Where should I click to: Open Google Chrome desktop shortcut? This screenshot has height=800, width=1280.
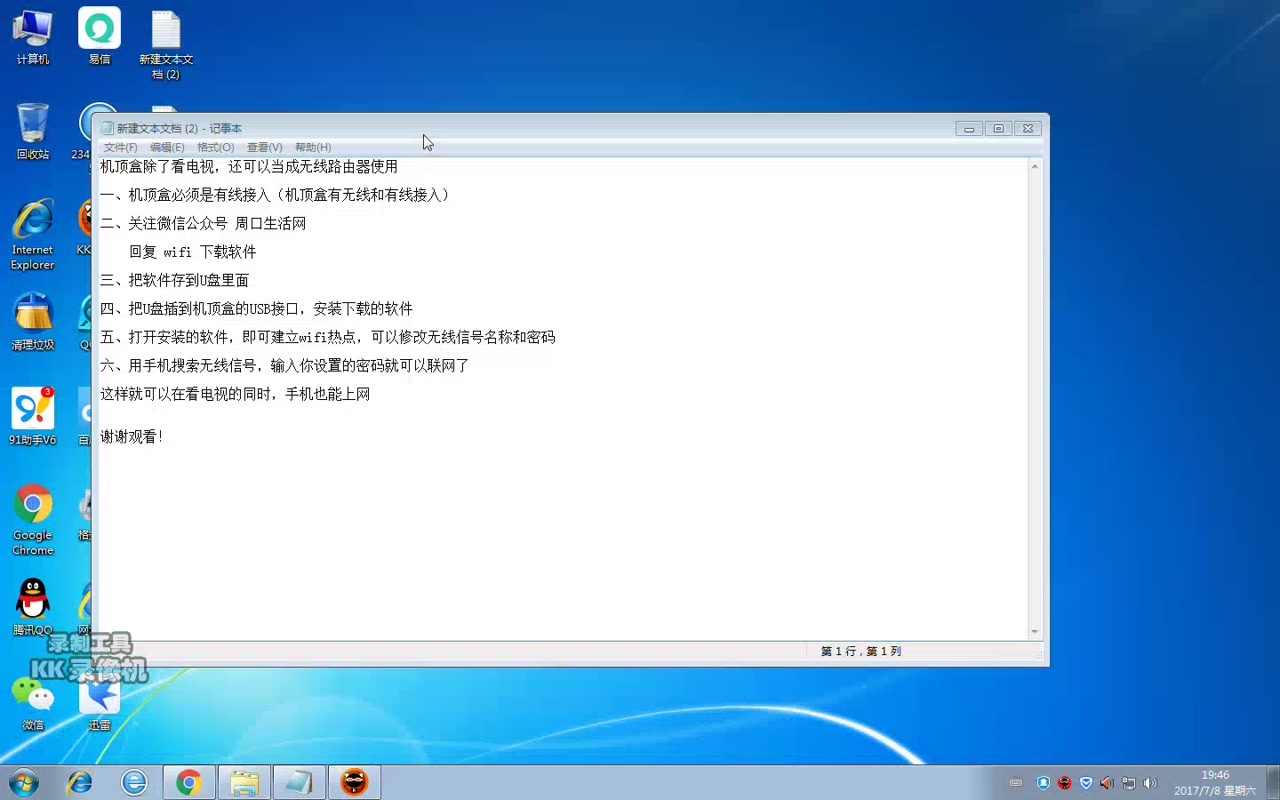[x=32, y=520]
